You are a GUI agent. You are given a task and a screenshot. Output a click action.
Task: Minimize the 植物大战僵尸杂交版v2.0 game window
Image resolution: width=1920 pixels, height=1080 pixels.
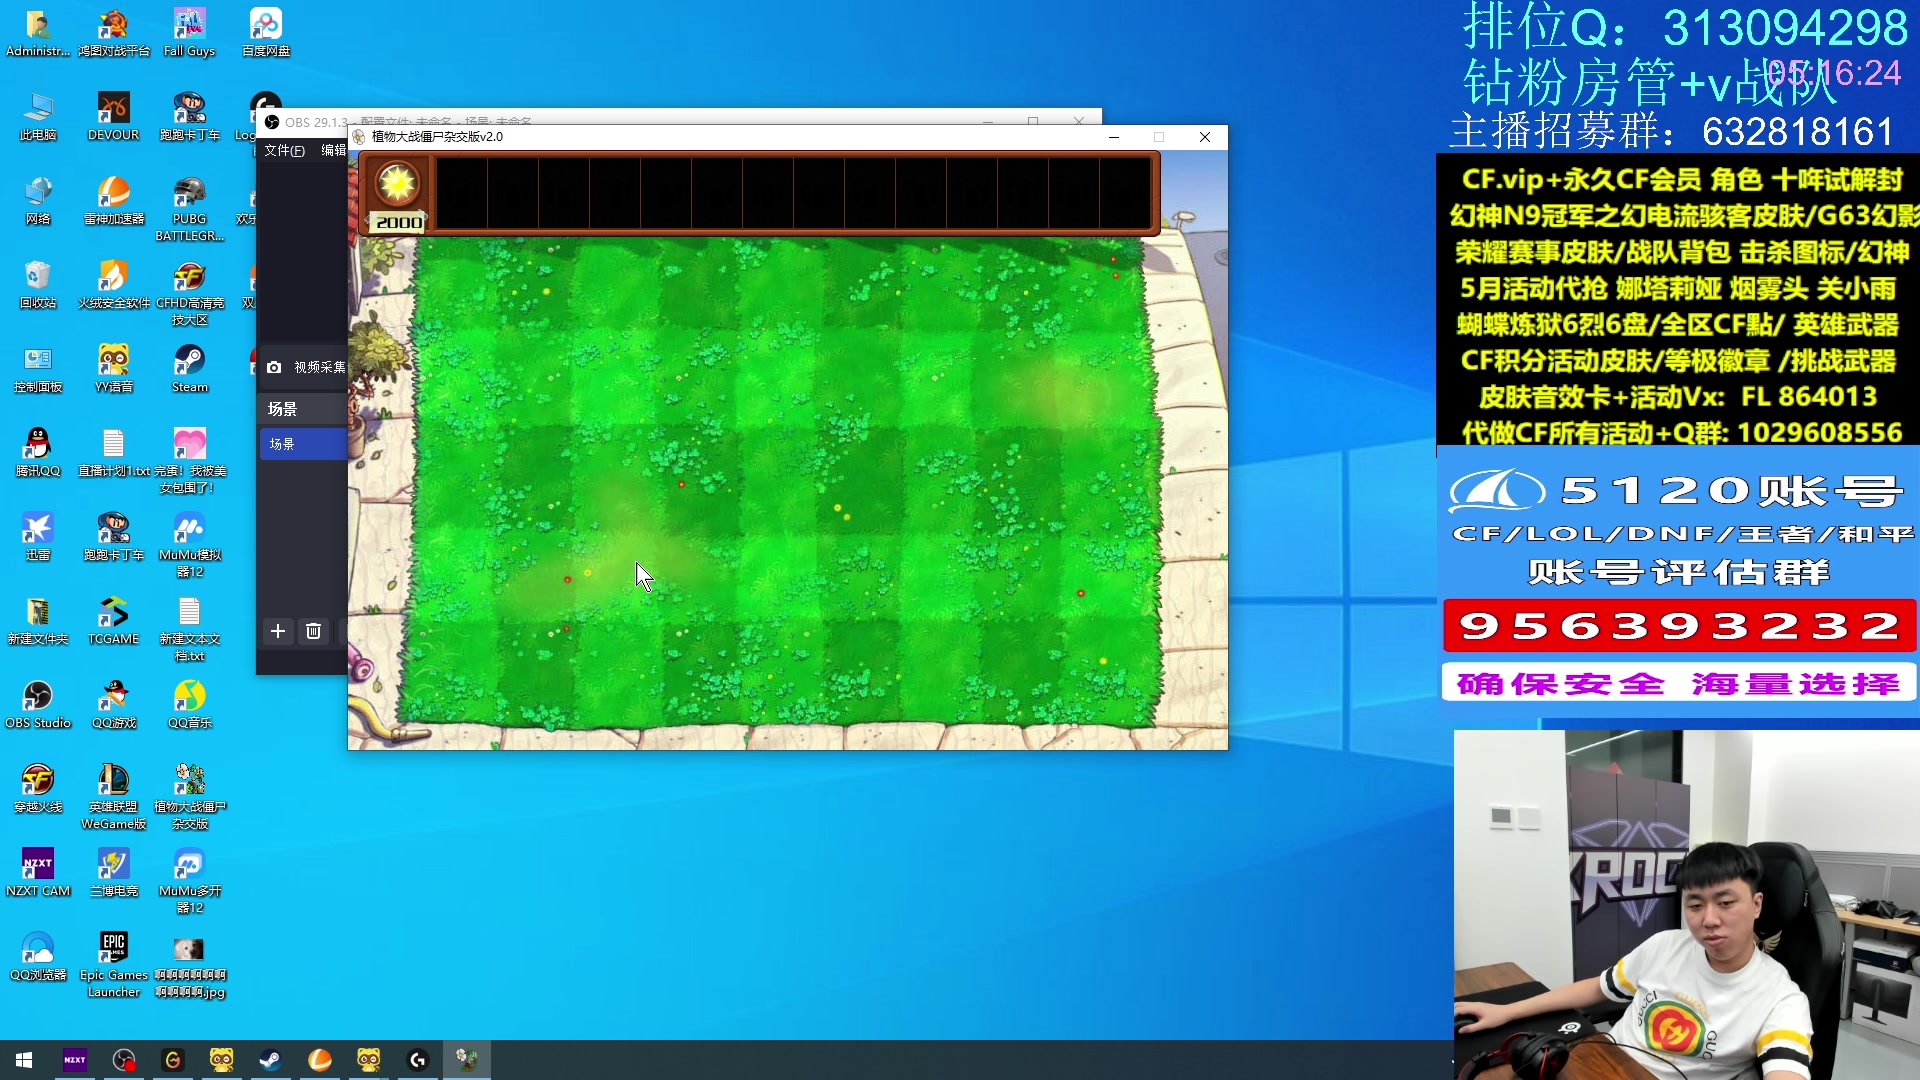tap(1113, 137)
